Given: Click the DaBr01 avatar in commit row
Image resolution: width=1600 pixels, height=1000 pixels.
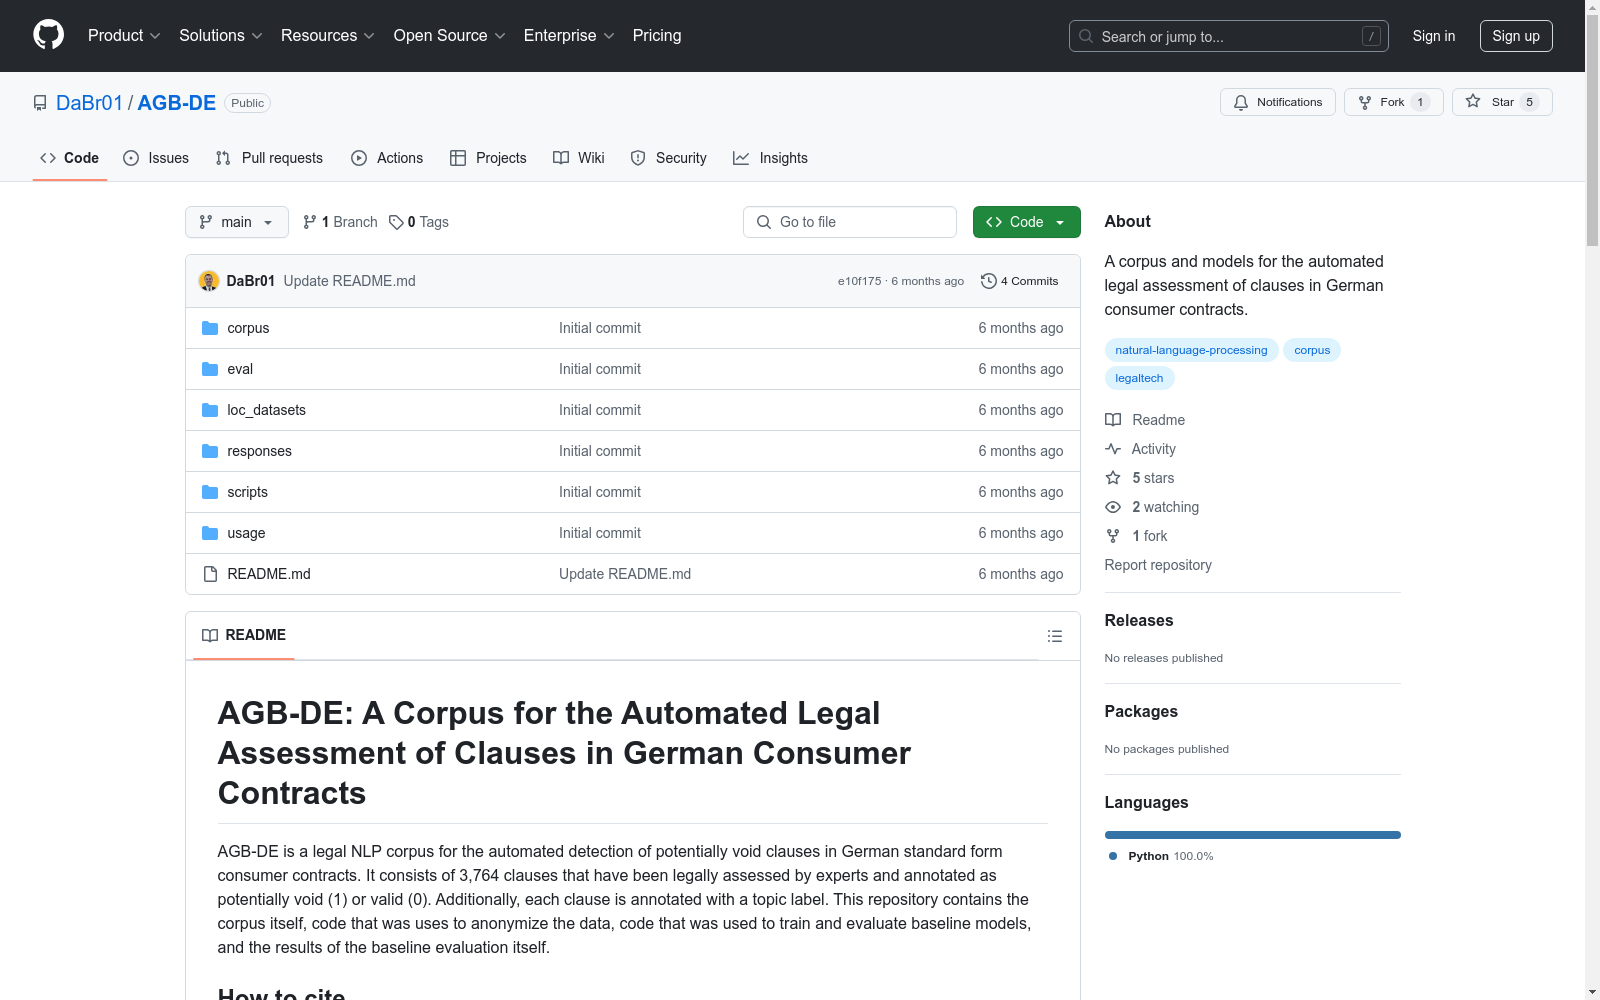Looking at the screenshot, I should [209, 281].
